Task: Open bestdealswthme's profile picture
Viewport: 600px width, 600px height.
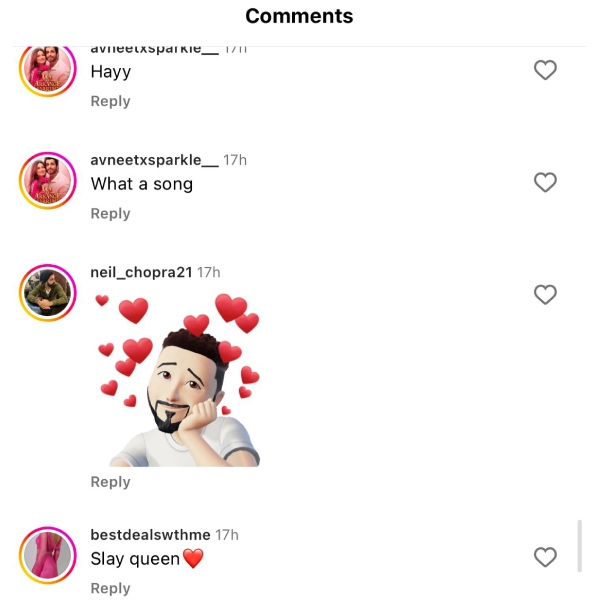Action: pyautogui.click(x=48, y=555)
